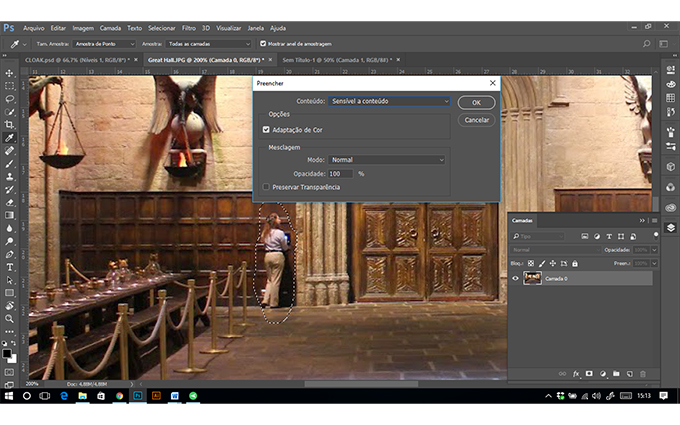
Task: Select the Eraser tool
Action: pos(9,203)
